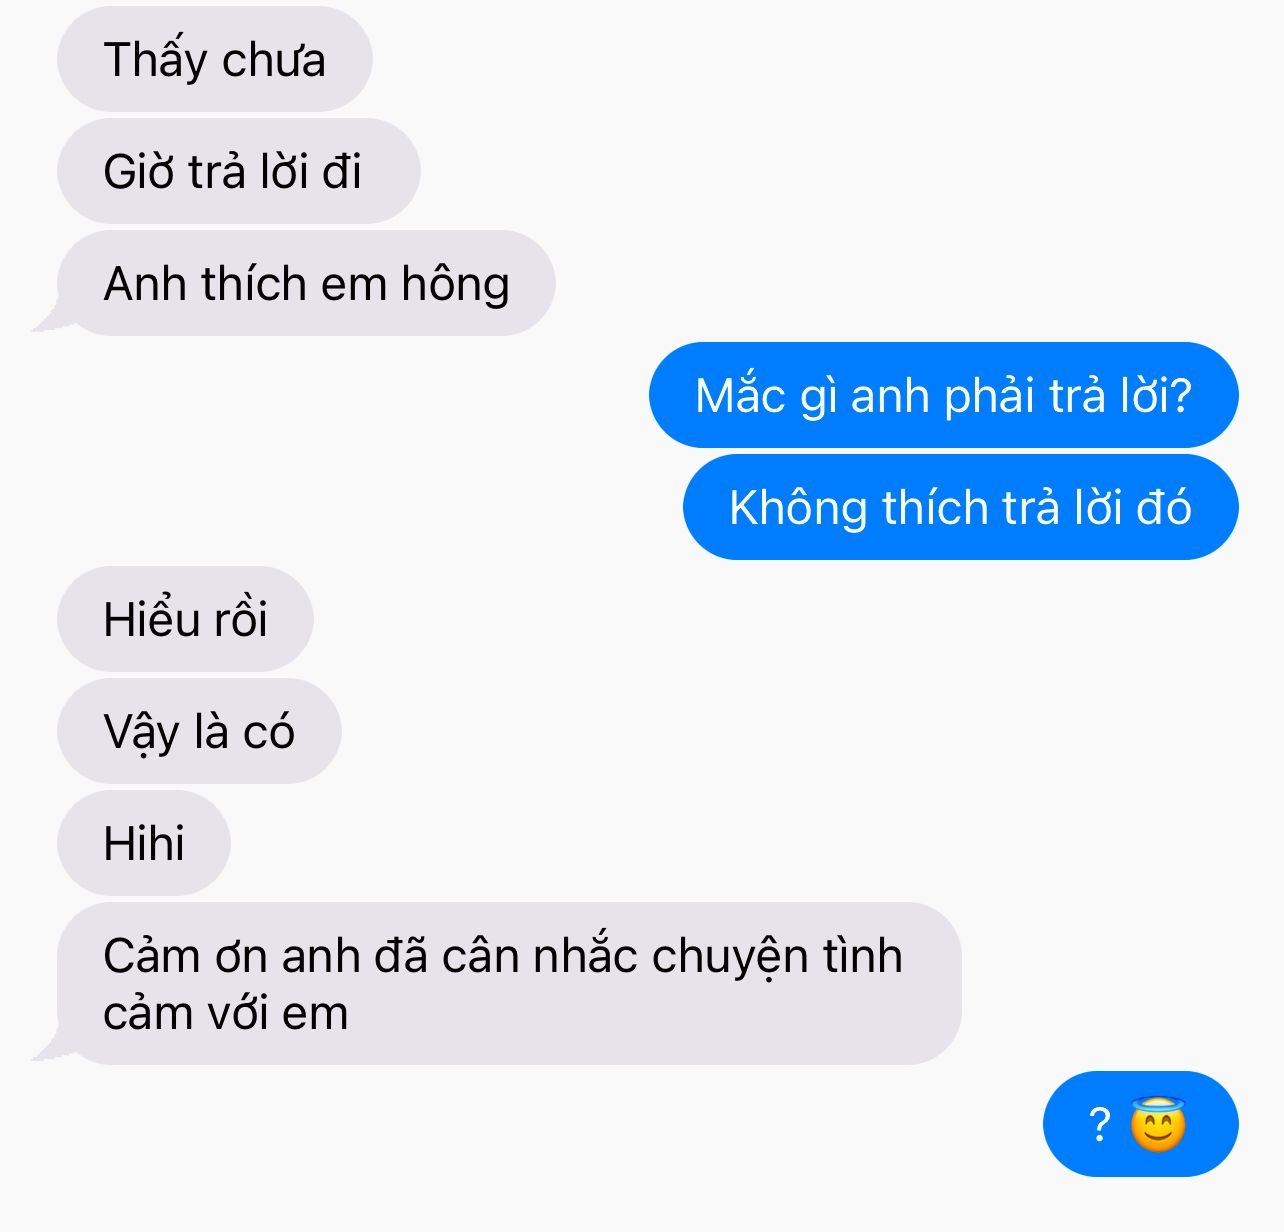Tap the 'Không thích trả lời đó' bubble
The width and height of the screenshot is (1284, 1232).
coord(960,507)
